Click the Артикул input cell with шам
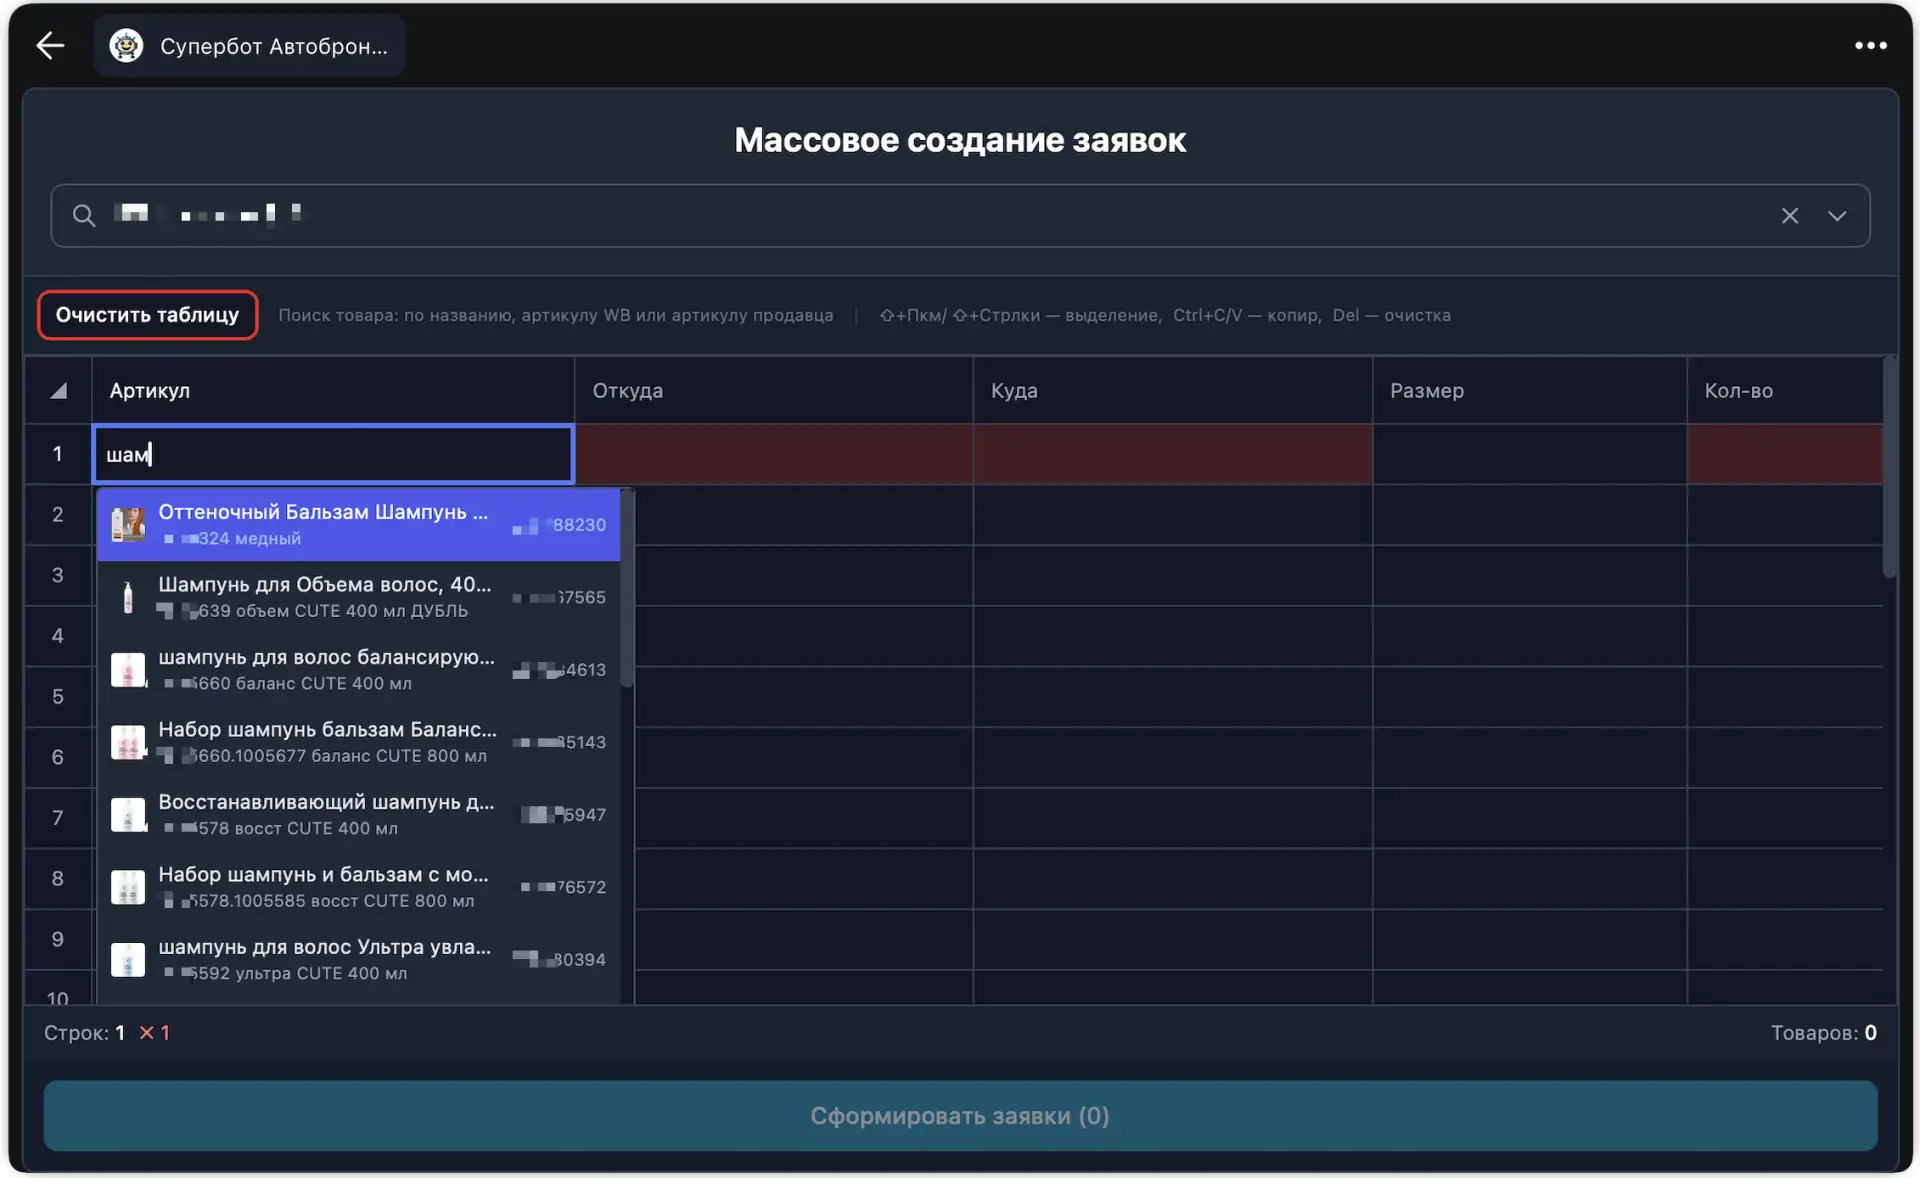This screenshot has height=1178, width=1920. [333, 454]
